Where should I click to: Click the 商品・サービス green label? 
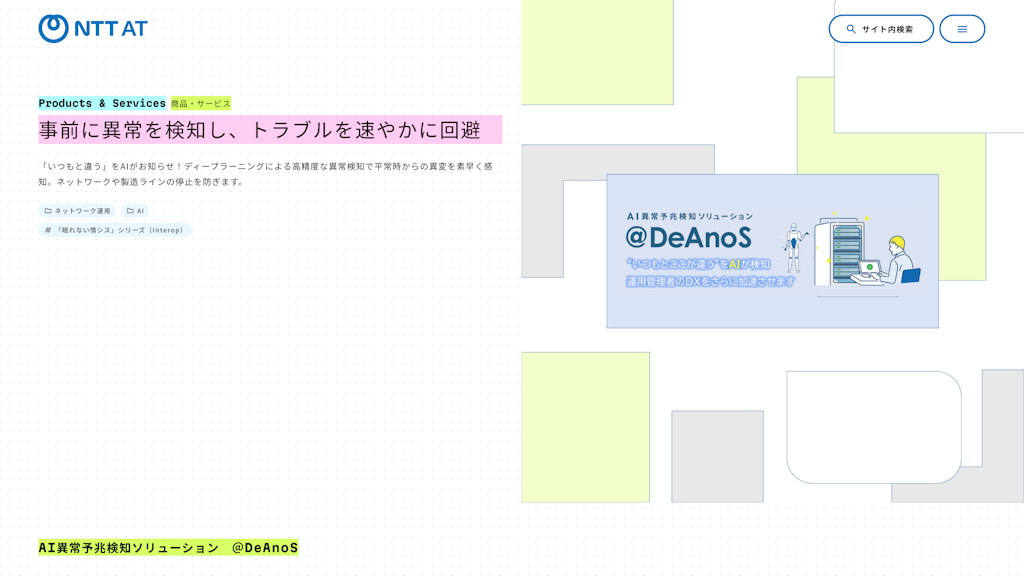click(x=201, y=103)
